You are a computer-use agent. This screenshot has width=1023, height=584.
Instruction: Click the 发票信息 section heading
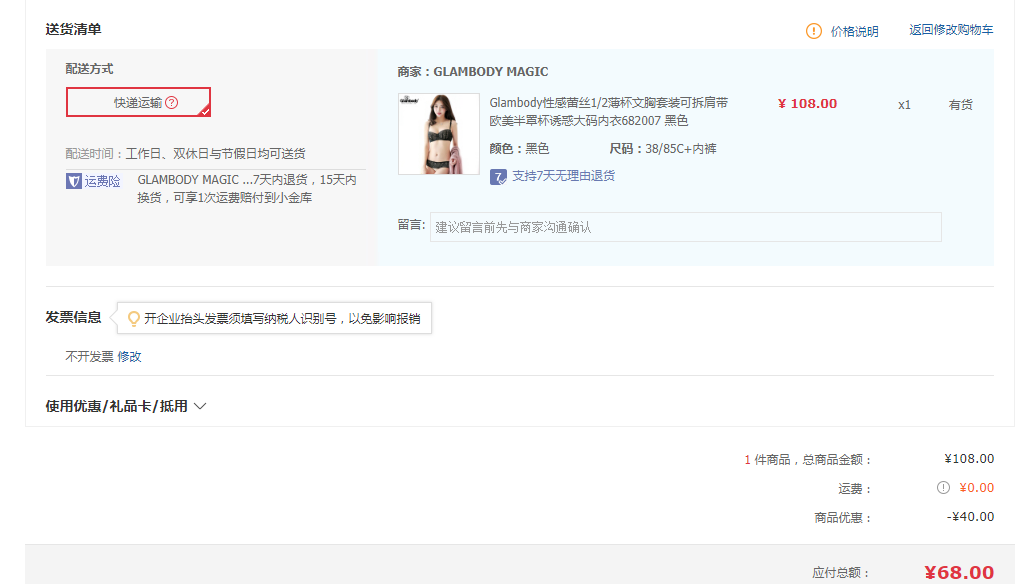pyautogui.click(x=73, y=317)
